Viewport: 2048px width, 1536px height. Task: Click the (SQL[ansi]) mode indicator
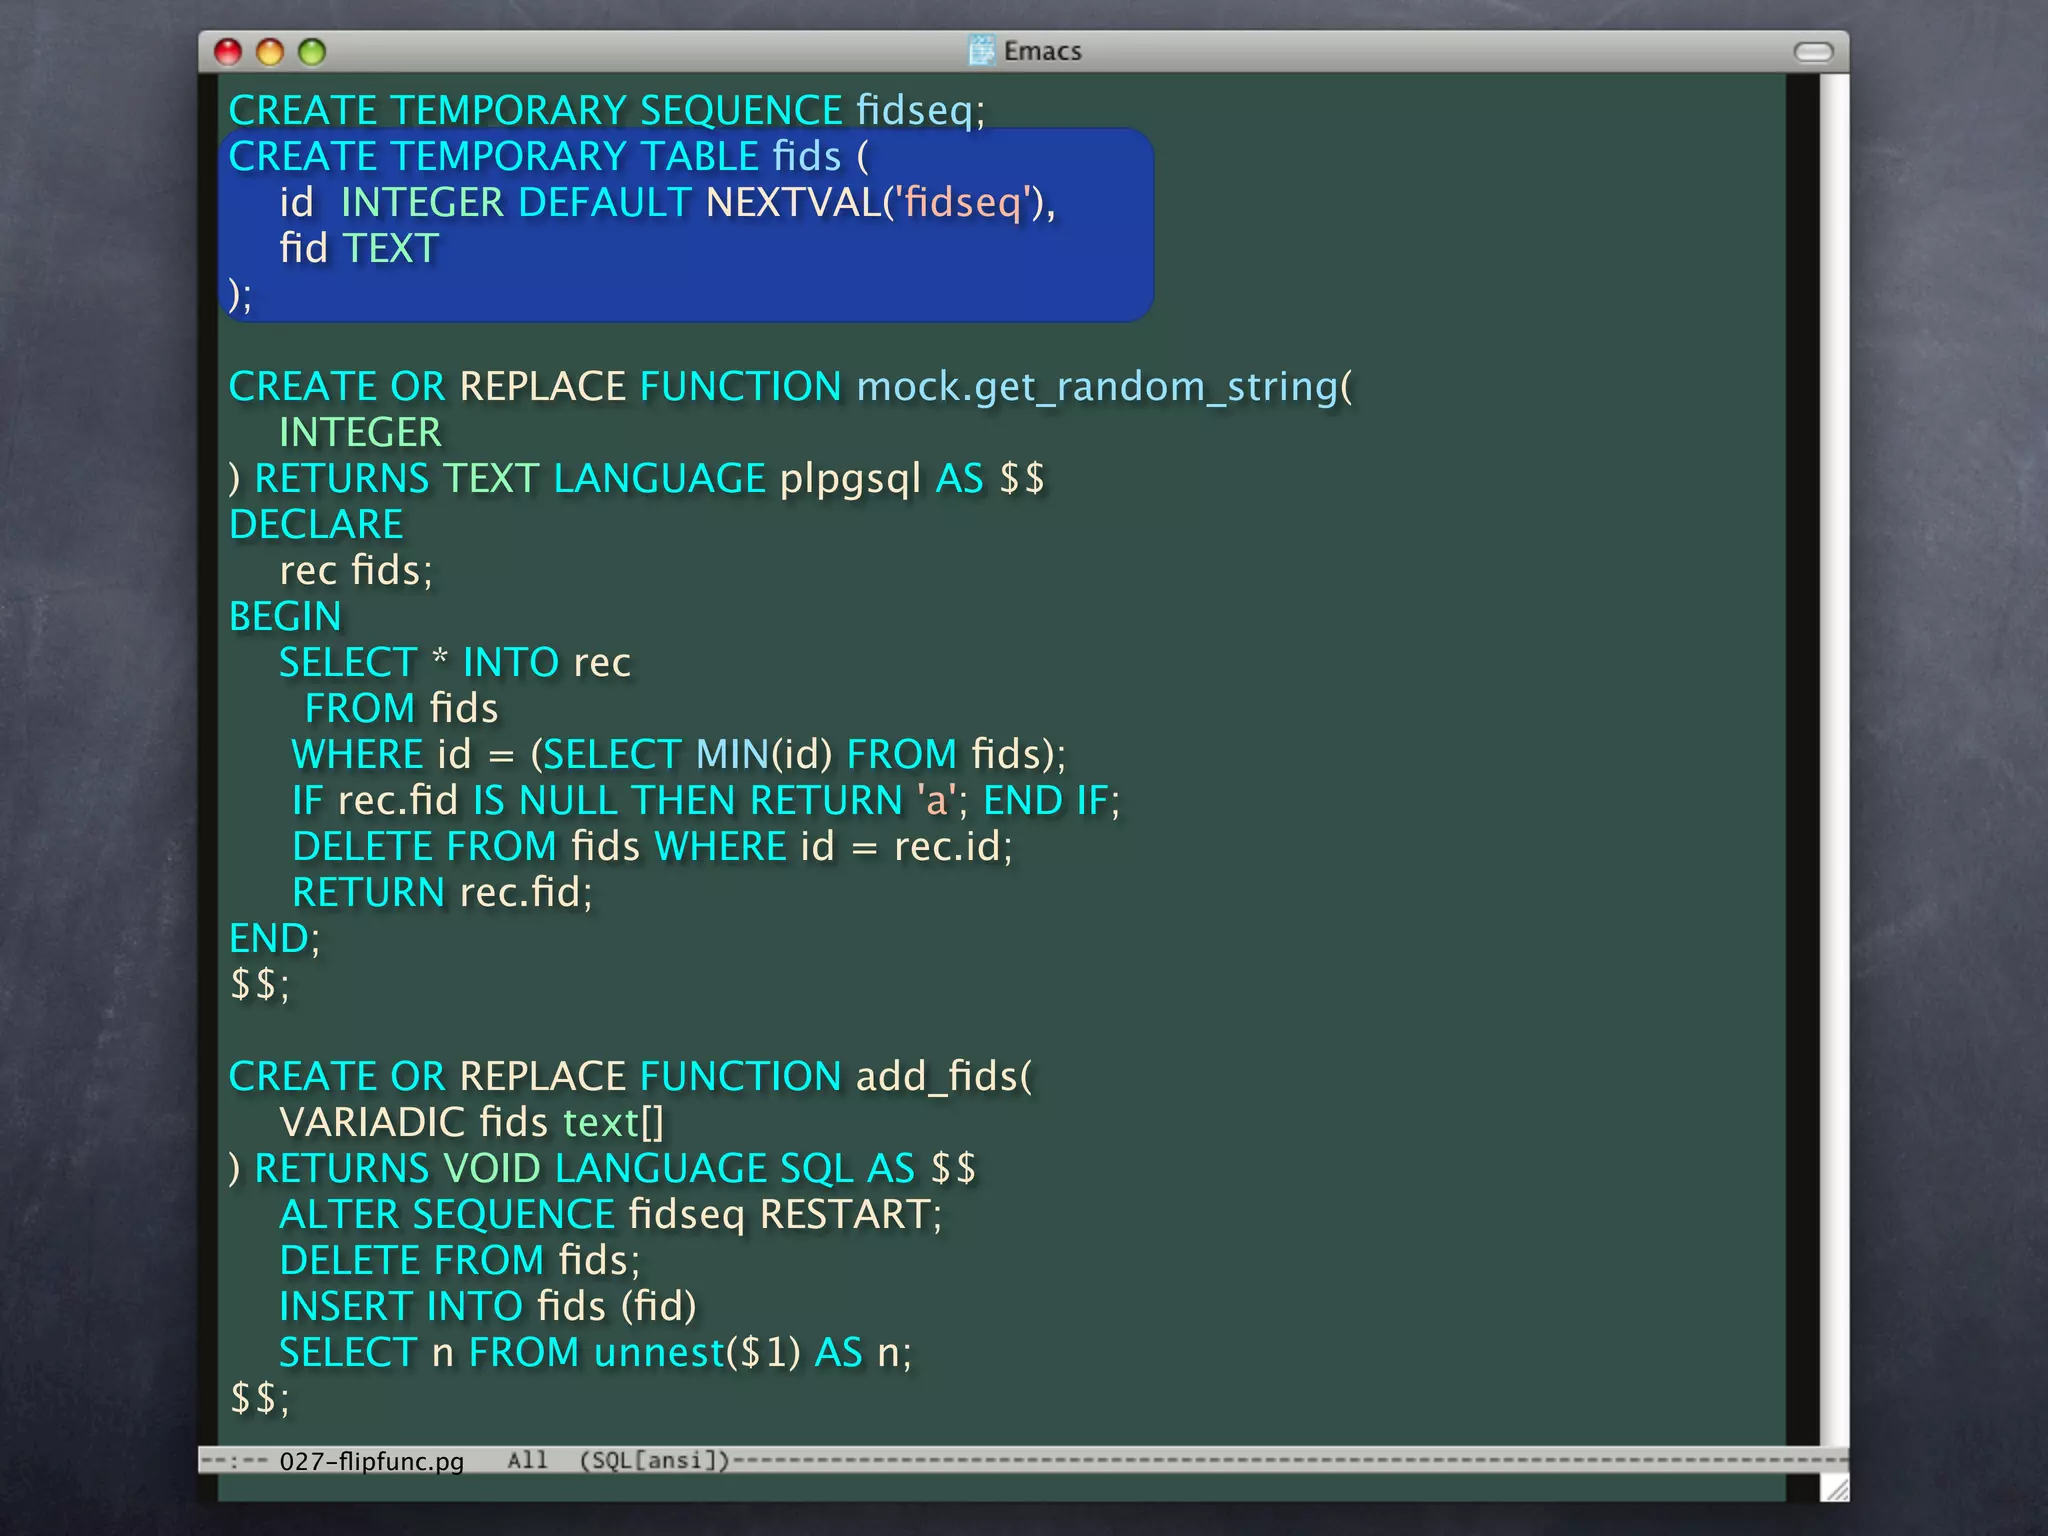(655, 1460)
